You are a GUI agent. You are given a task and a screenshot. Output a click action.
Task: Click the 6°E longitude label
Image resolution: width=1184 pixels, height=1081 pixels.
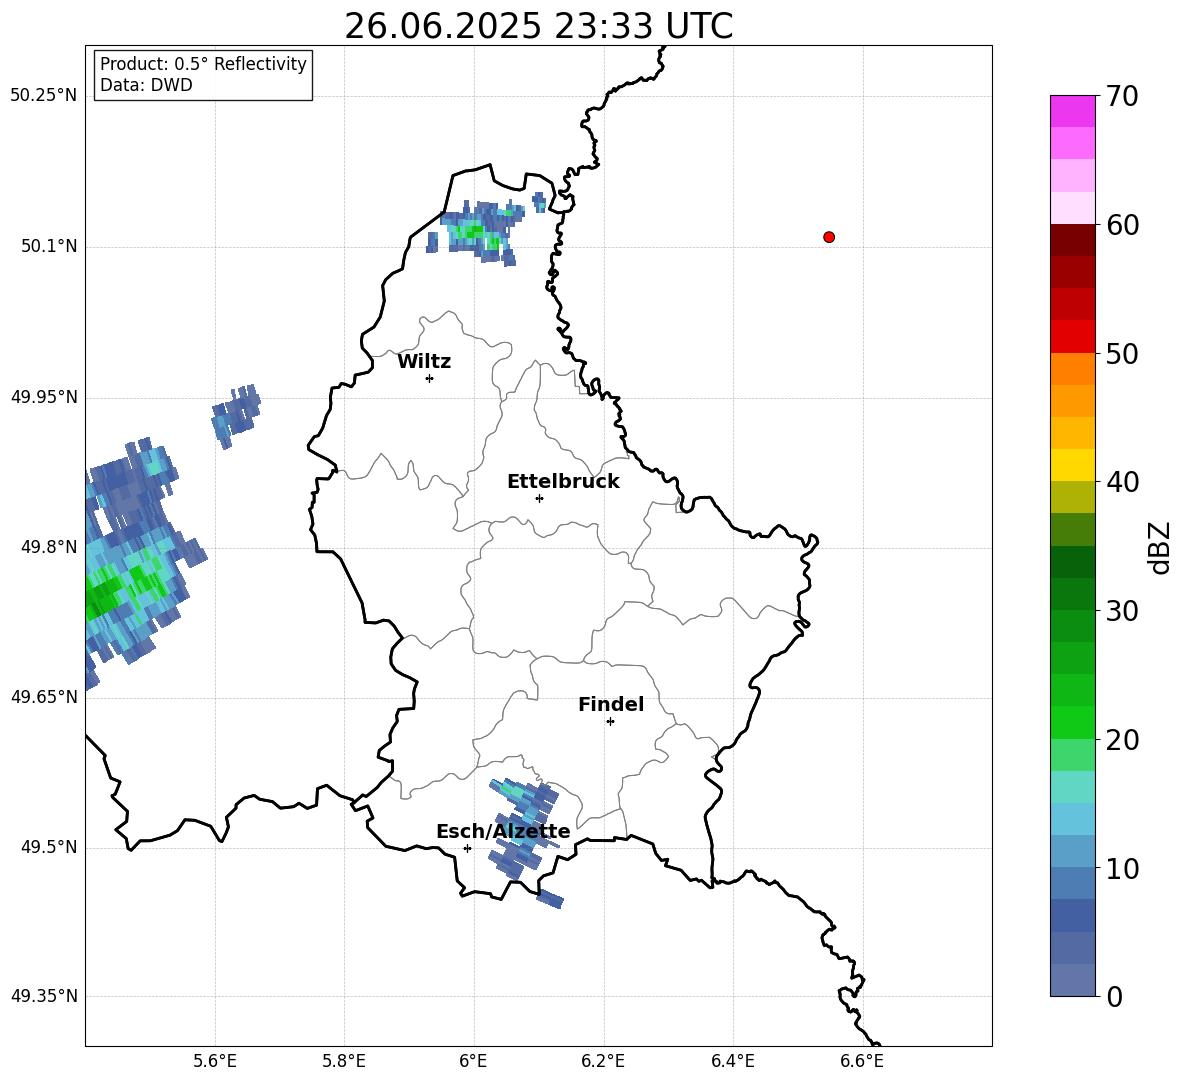(x=473, y=1061)
